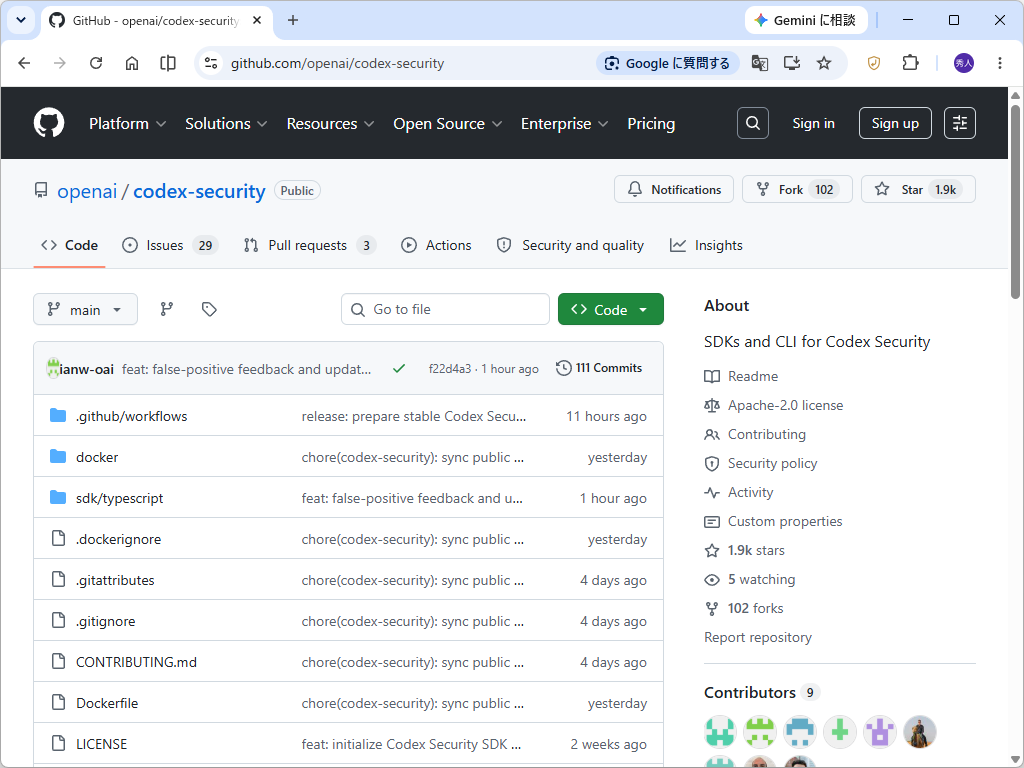Click Sign up button
1024x768 pixels.
coord(895,123)
